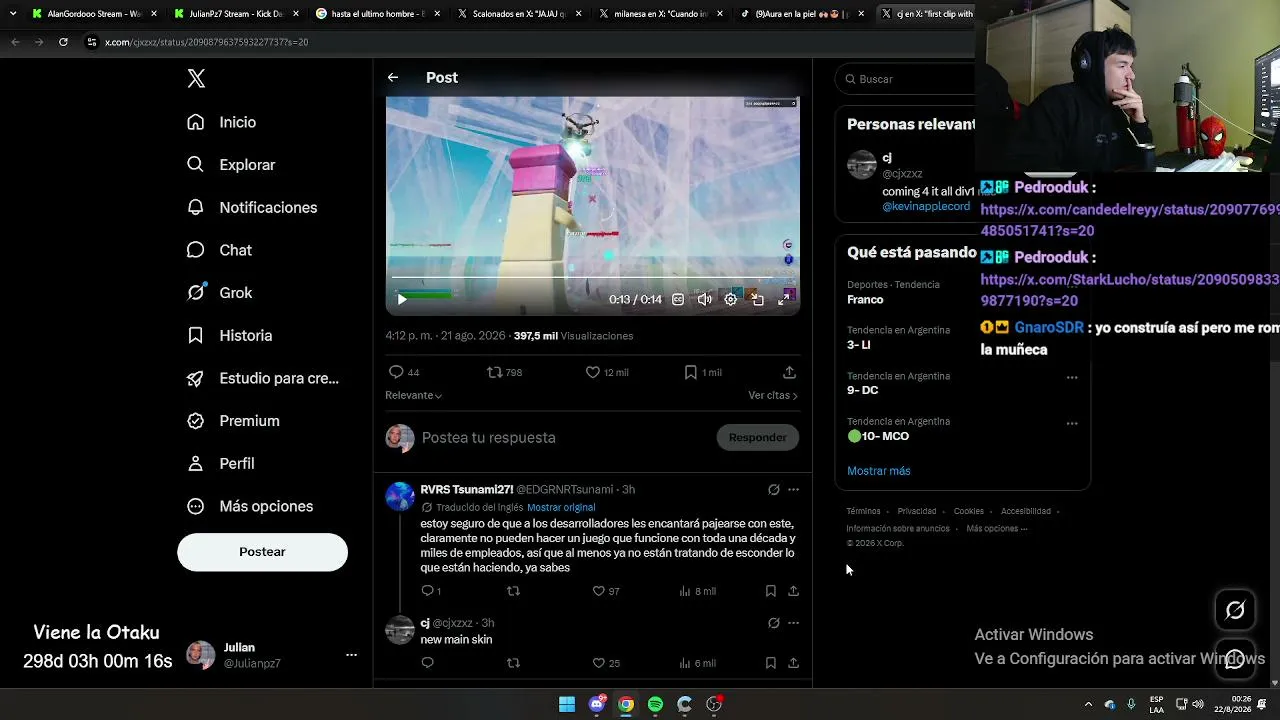View analytics on cj's 6 mil views reply

tap(697, 663)
